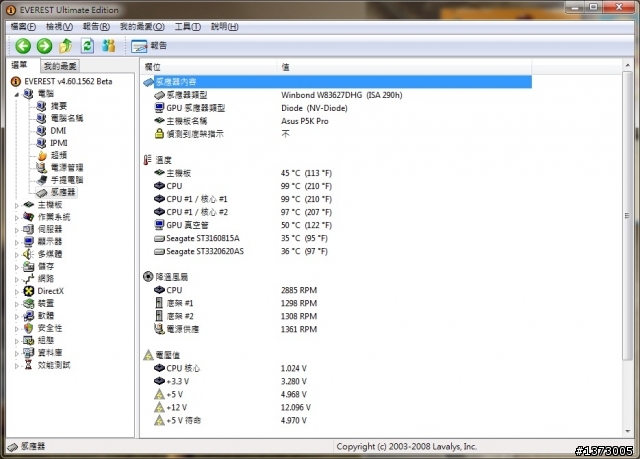640x459 pixels.
Task: Click the vertical scrollbar thumb
Action: (627, 215)
